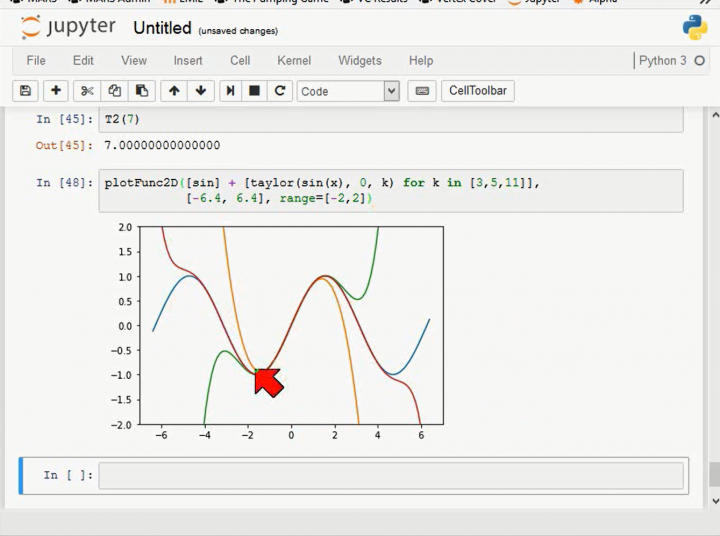Insert a cell below with the plus icon
This screenshot has width=720, height=536.
(56, 91)
